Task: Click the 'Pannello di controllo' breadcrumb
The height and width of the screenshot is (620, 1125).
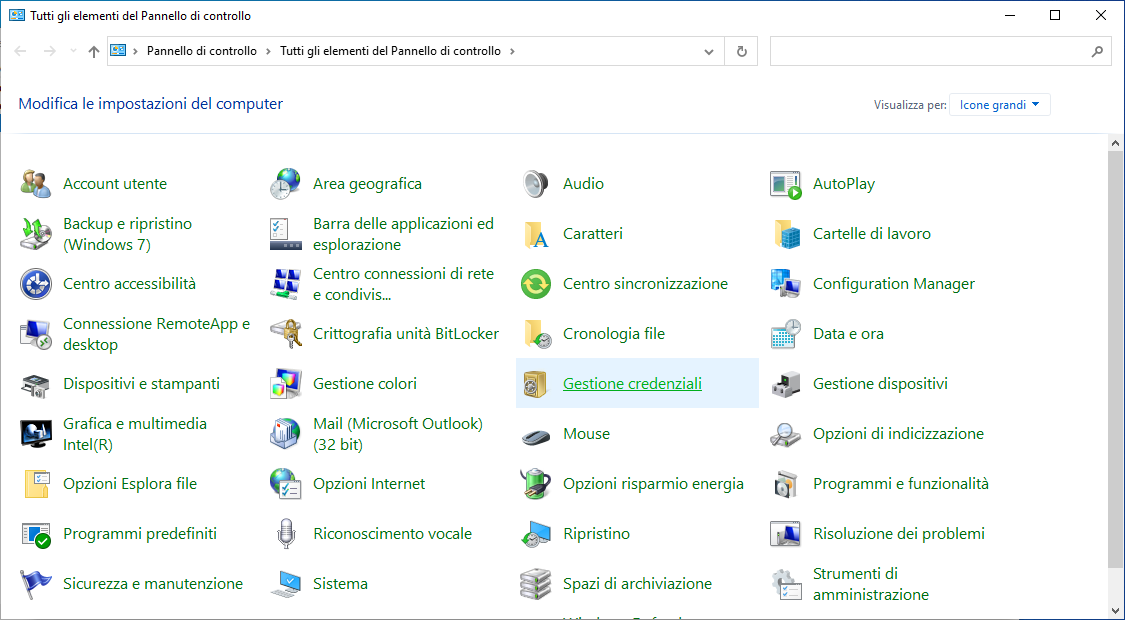Action: pos(202,52)
